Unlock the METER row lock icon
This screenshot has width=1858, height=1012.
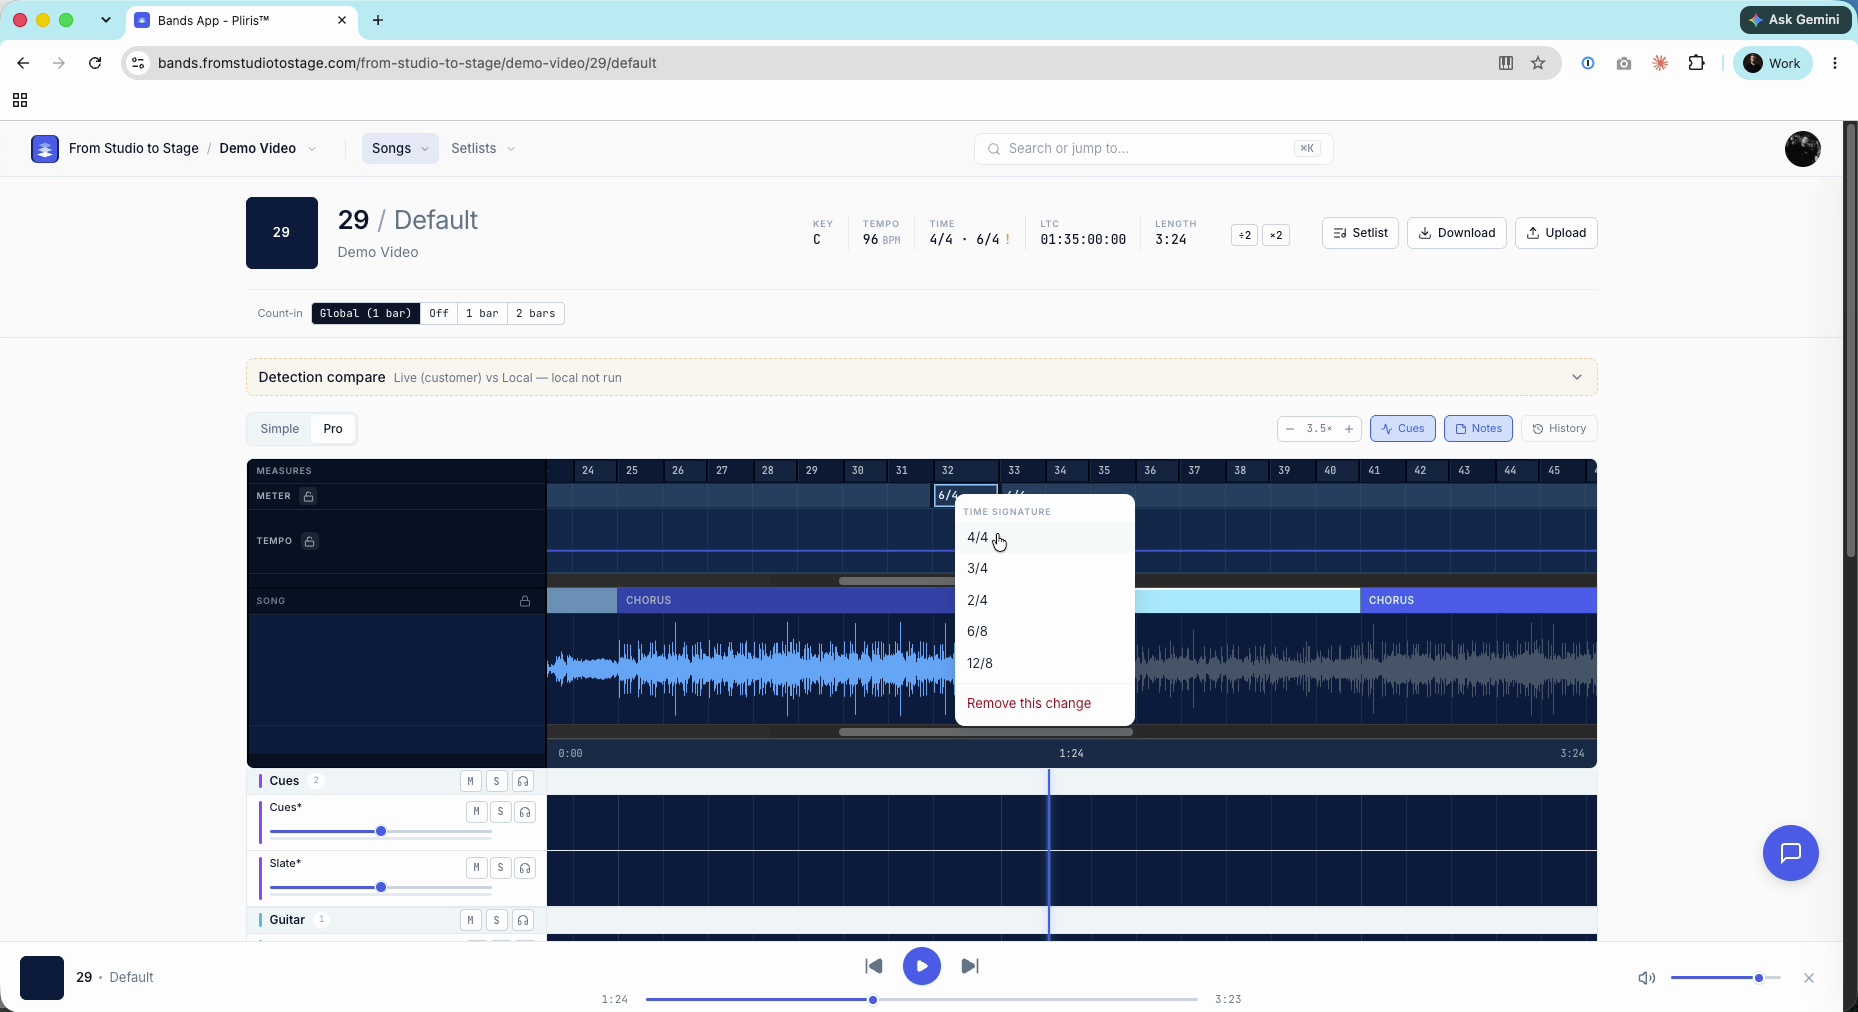pyautogui.click(x=309, y=496)
